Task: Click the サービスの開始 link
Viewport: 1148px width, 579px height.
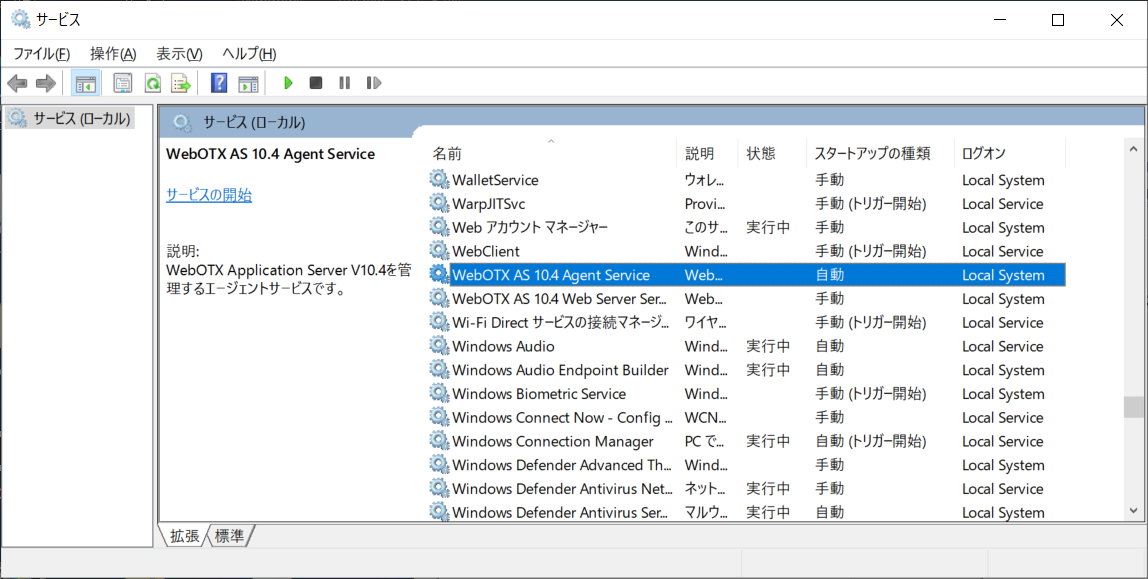Action: point(208,195)
